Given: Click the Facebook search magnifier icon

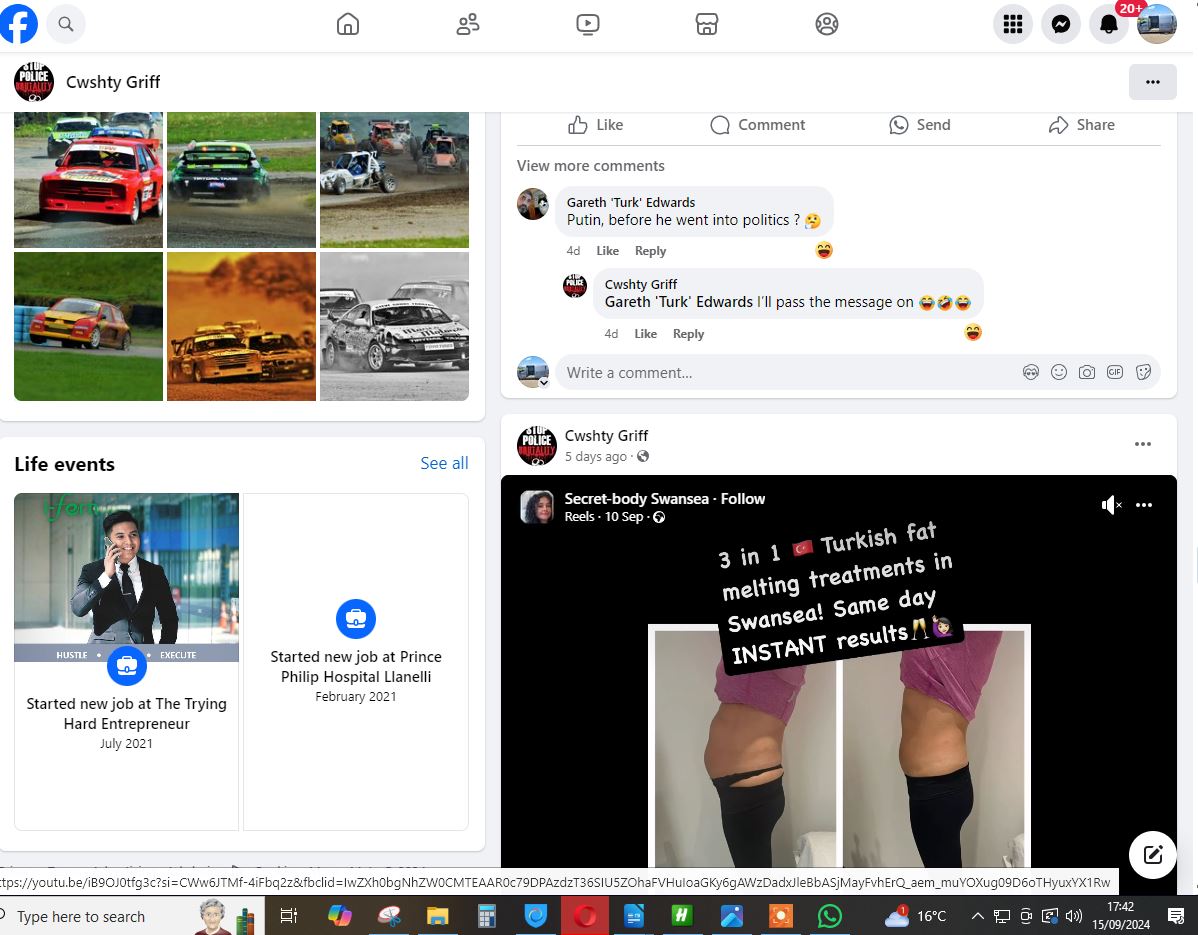Looking at the screenshot, I should tap(66, 25).
